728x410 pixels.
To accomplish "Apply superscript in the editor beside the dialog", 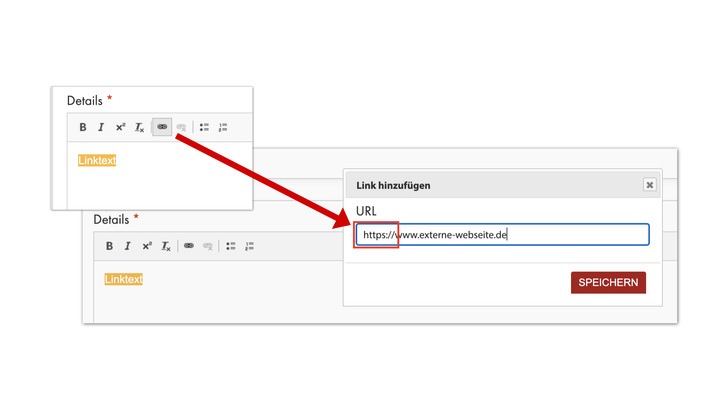I will pyautogui.click(x=147, y=246).
